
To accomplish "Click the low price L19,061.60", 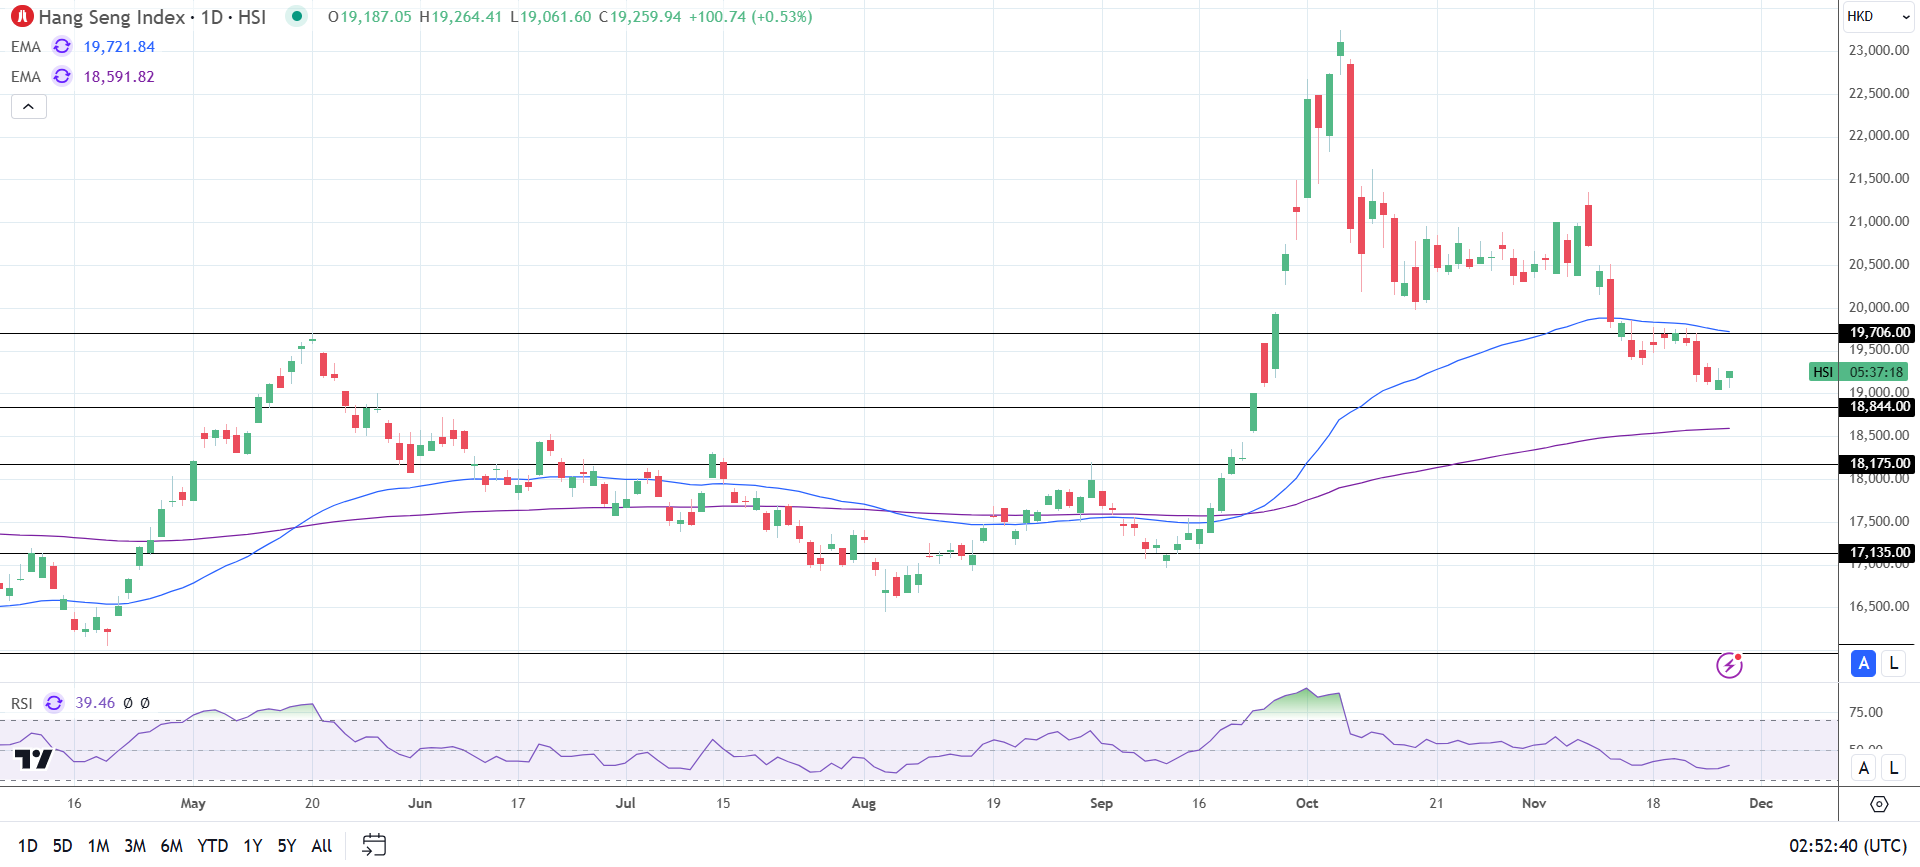I will 550,17.
